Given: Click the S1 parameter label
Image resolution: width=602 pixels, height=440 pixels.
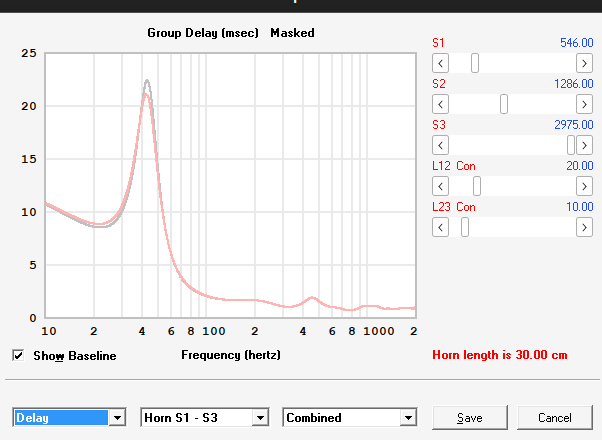Looking at the screenshot, I should (438, 43).
